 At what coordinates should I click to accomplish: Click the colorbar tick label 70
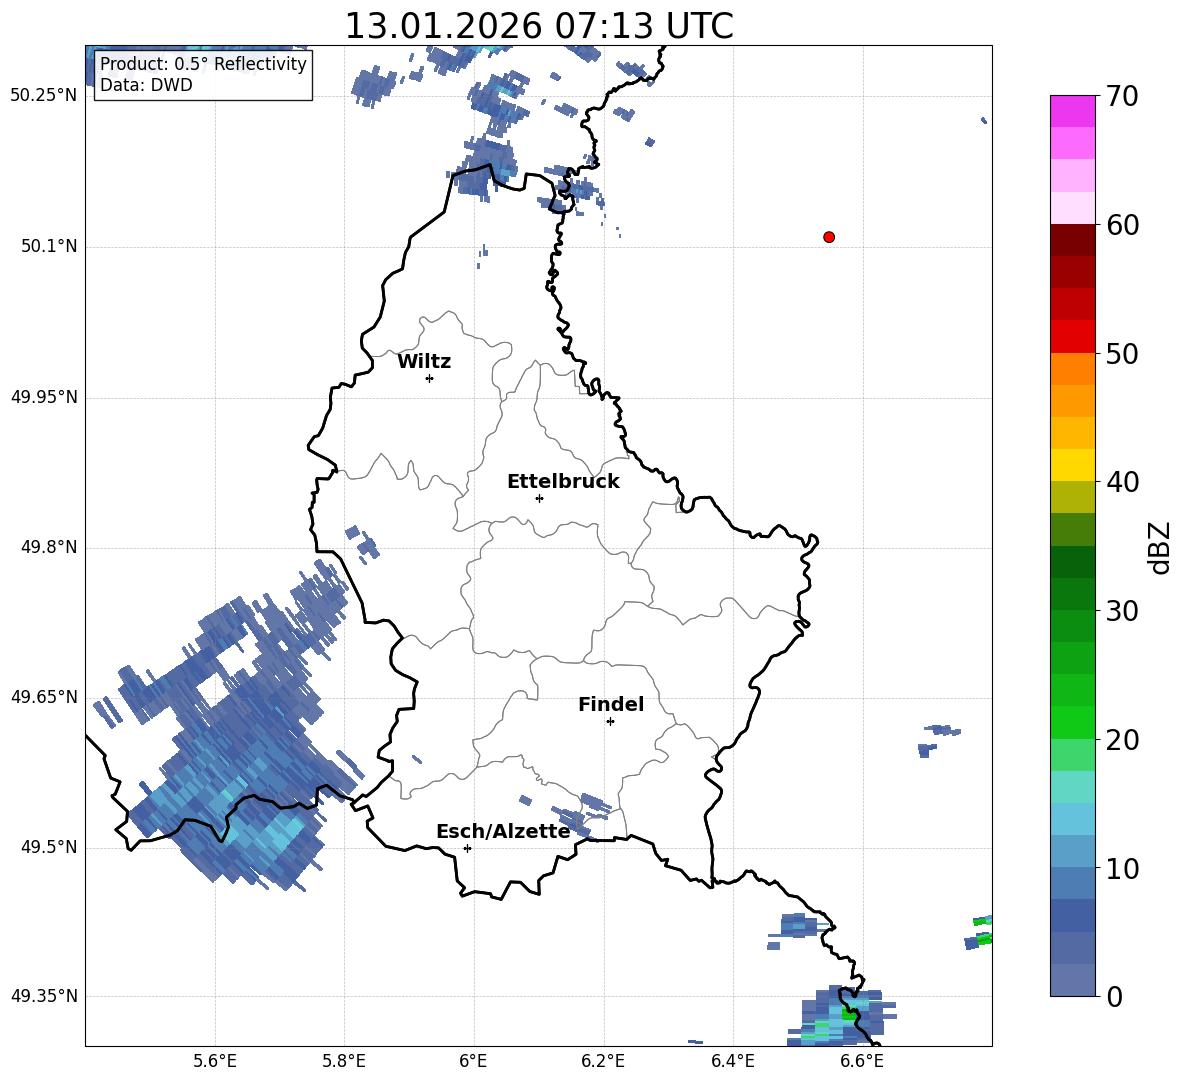click(x=1122, y=97)
